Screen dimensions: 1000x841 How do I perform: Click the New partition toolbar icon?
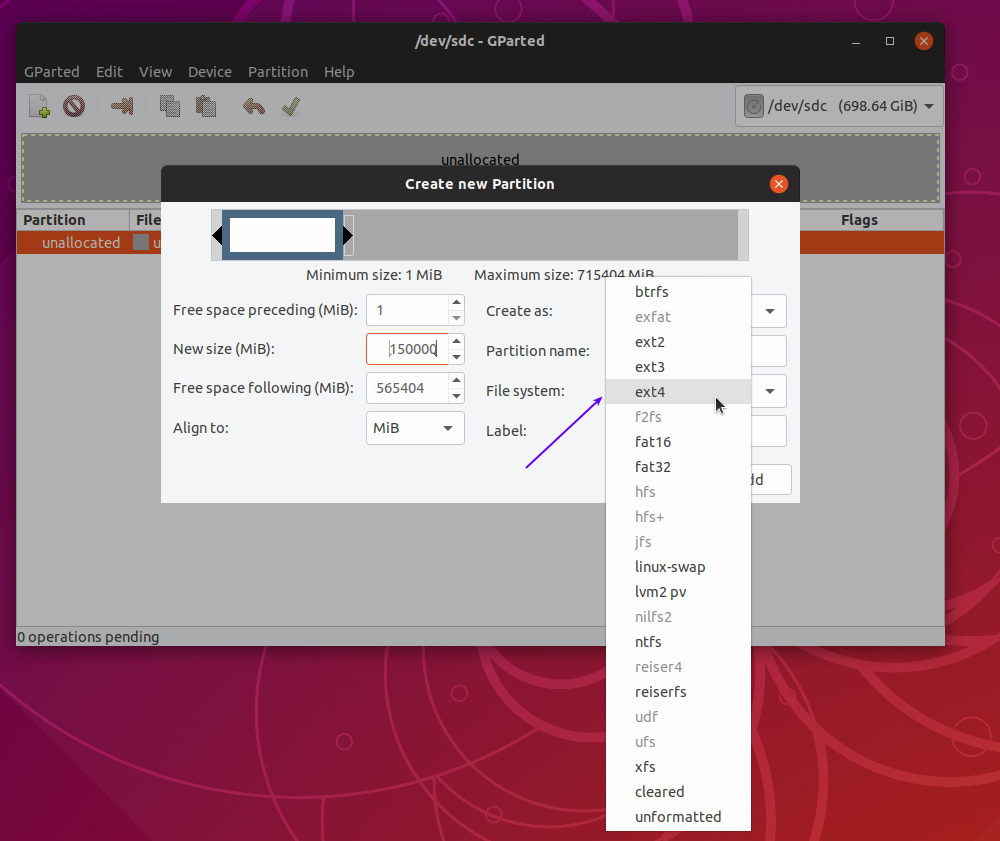pos(39,106)
